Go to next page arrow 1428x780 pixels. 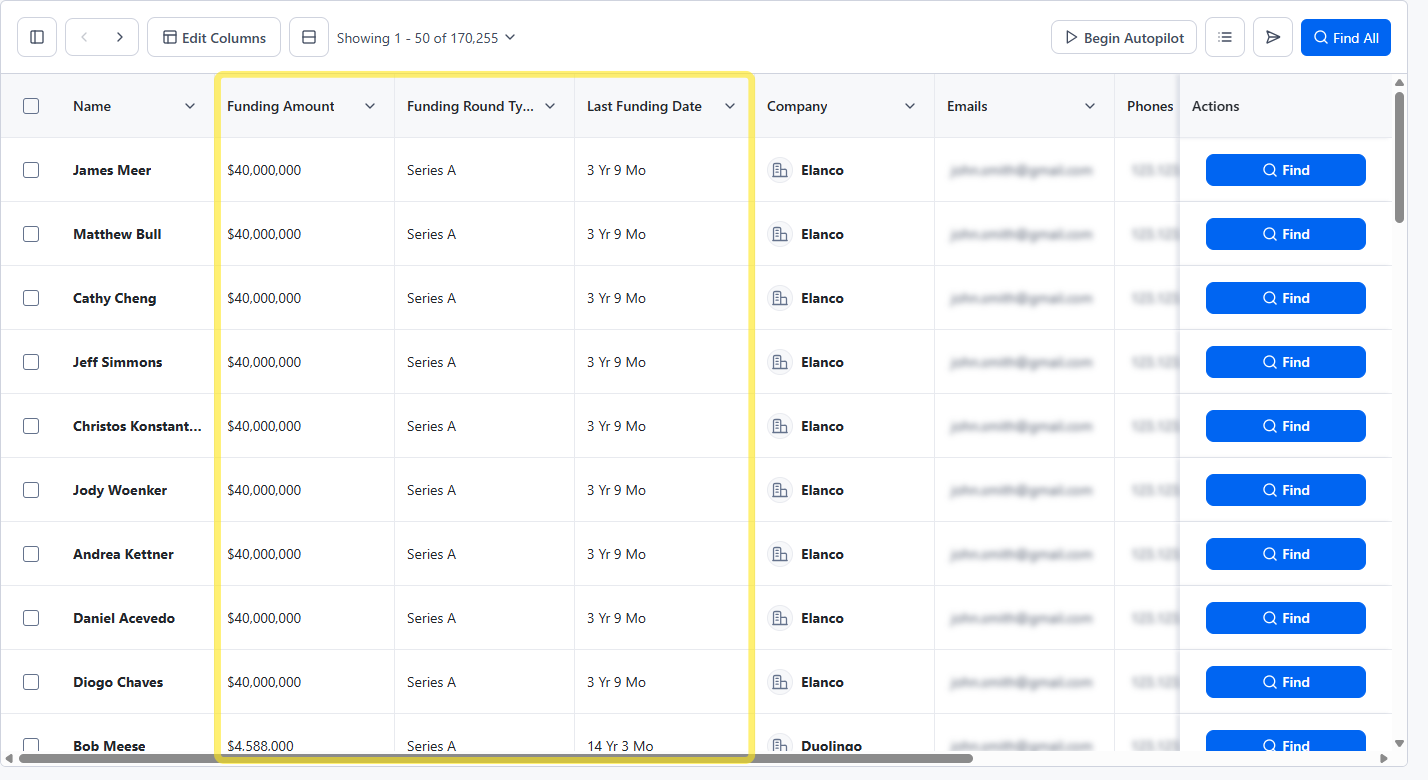[120, 37]
